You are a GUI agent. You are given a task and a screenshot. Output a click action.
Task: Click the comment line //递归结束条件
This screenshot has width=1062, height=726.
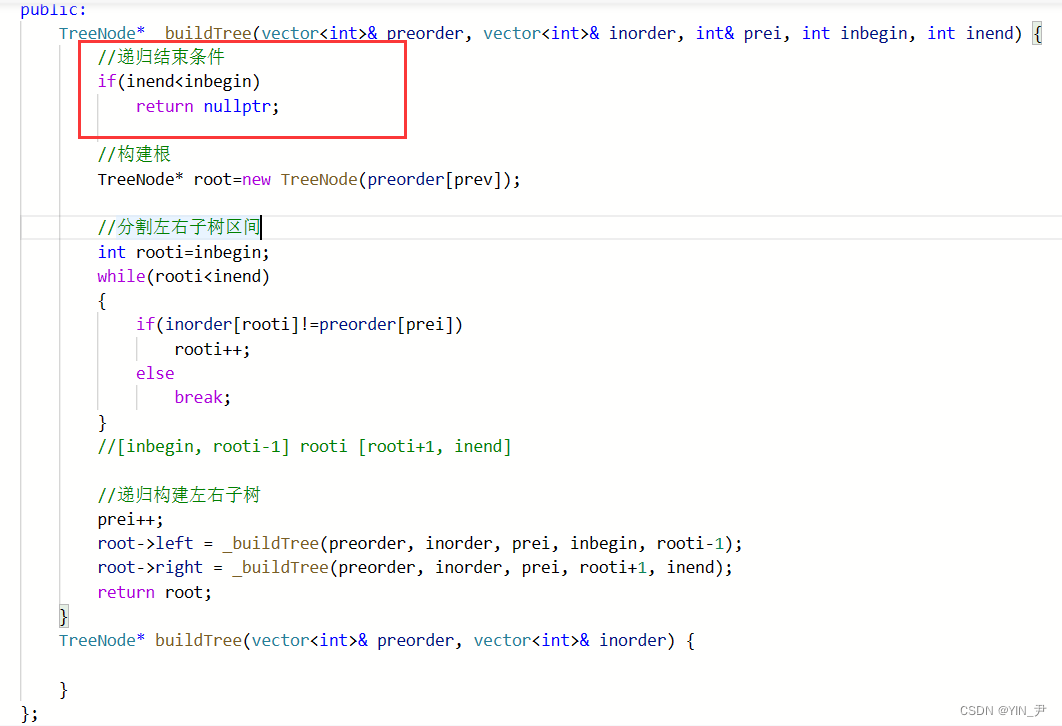(x=161, y=57)
